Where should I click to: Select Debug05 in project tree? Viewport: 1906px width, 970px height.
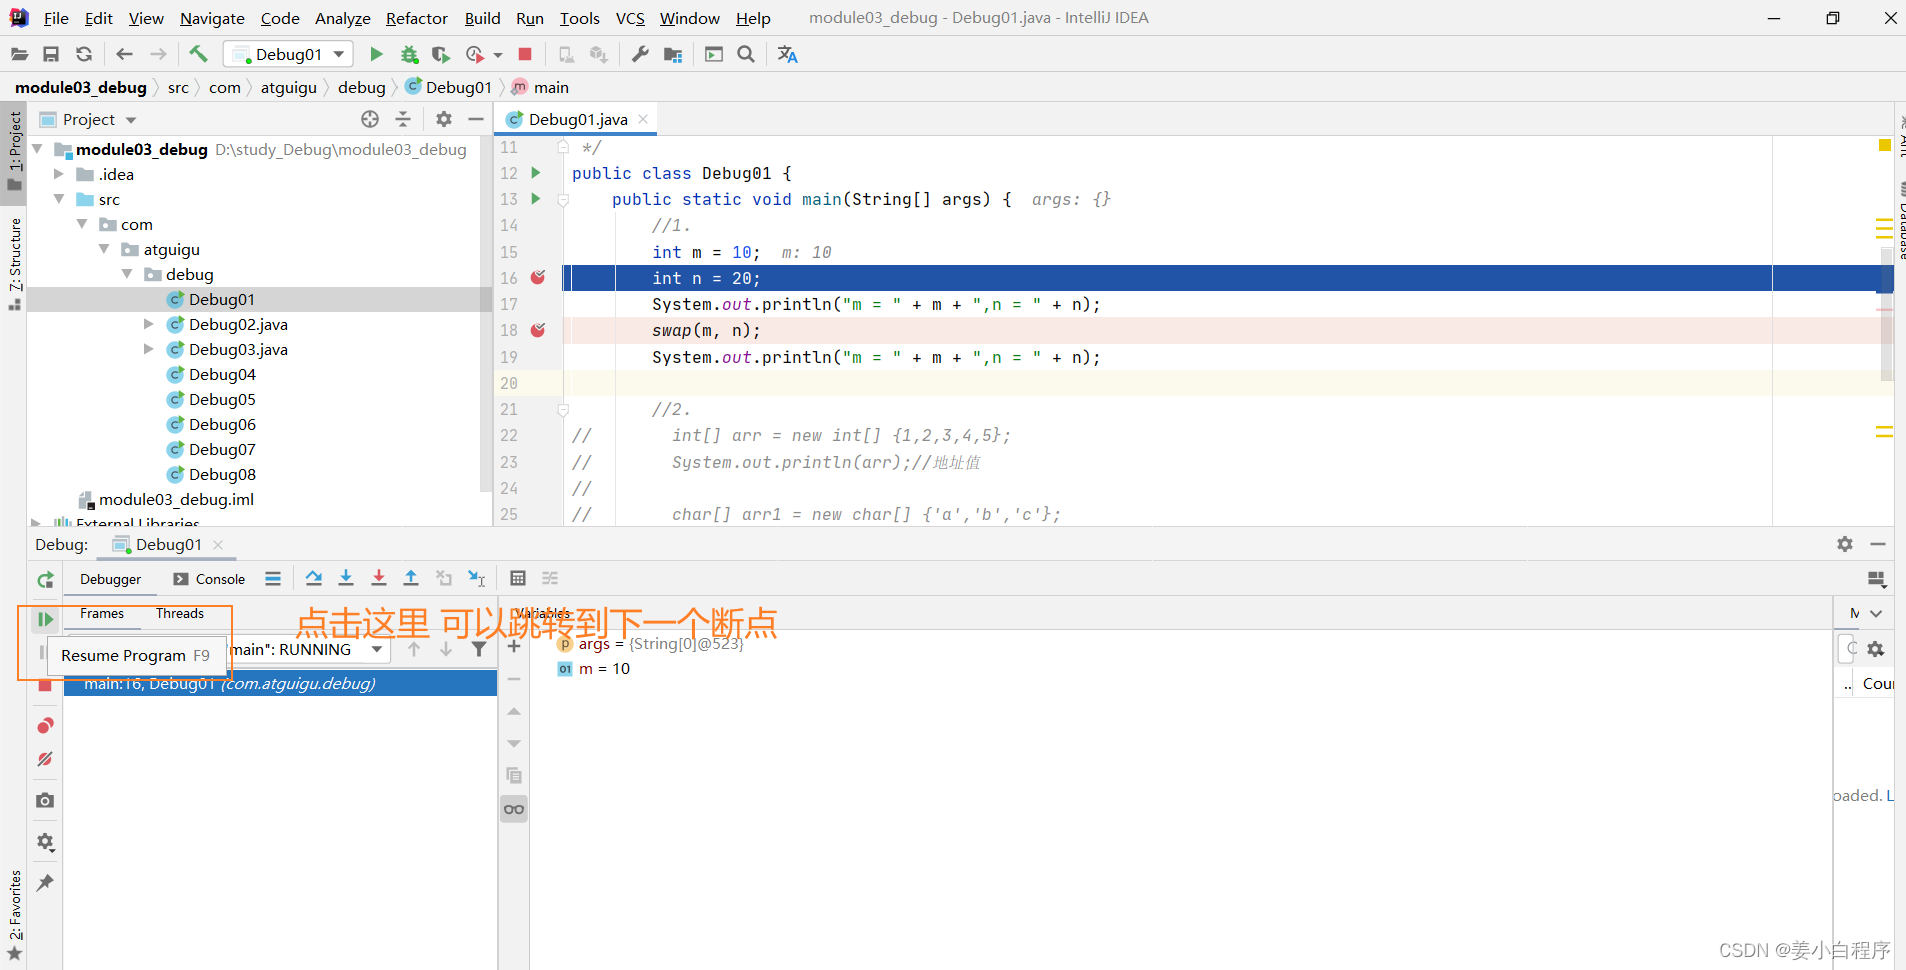tap(222, 399)
